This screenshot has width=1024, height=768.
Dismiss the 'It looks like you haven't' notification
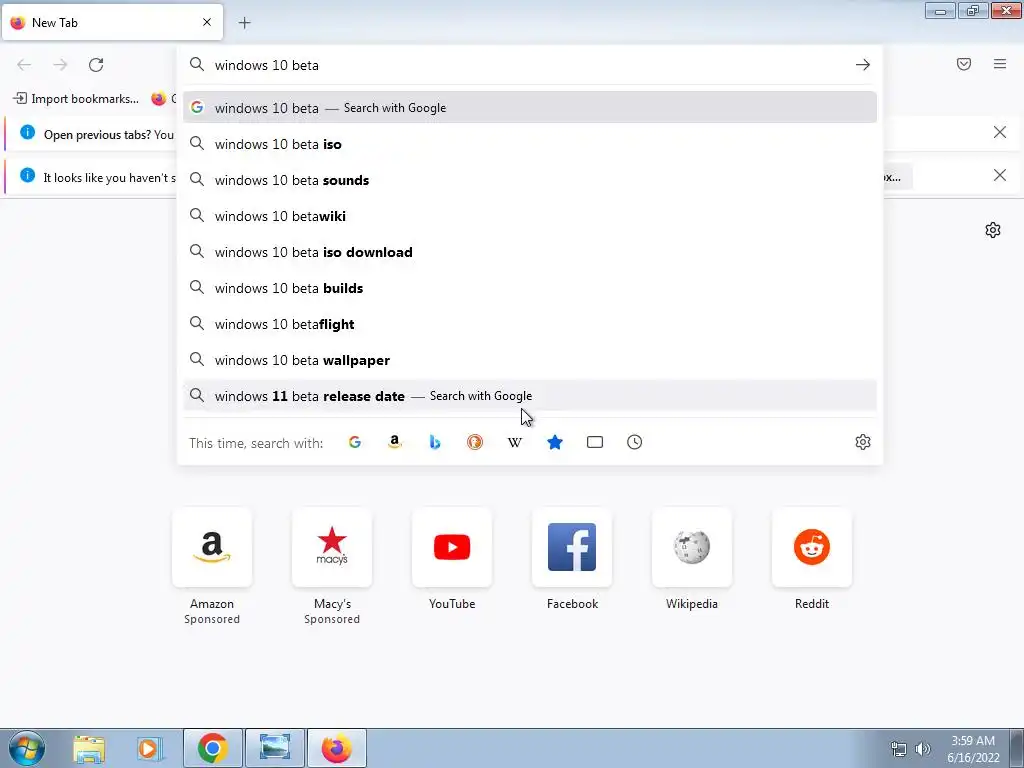[x=999, y=175]
